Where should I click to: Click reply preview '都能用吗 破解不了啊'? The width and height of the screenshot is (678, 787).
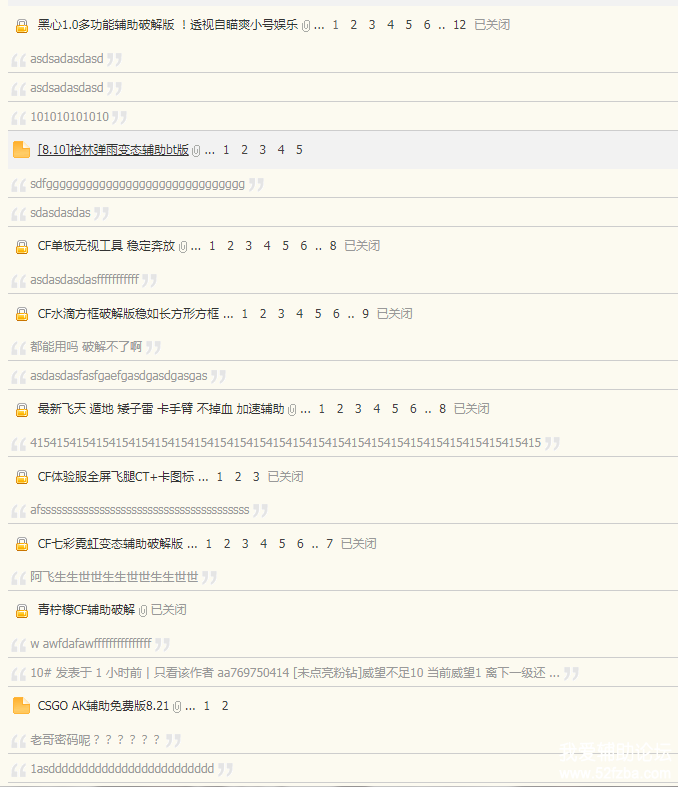(x=86, y=347)
